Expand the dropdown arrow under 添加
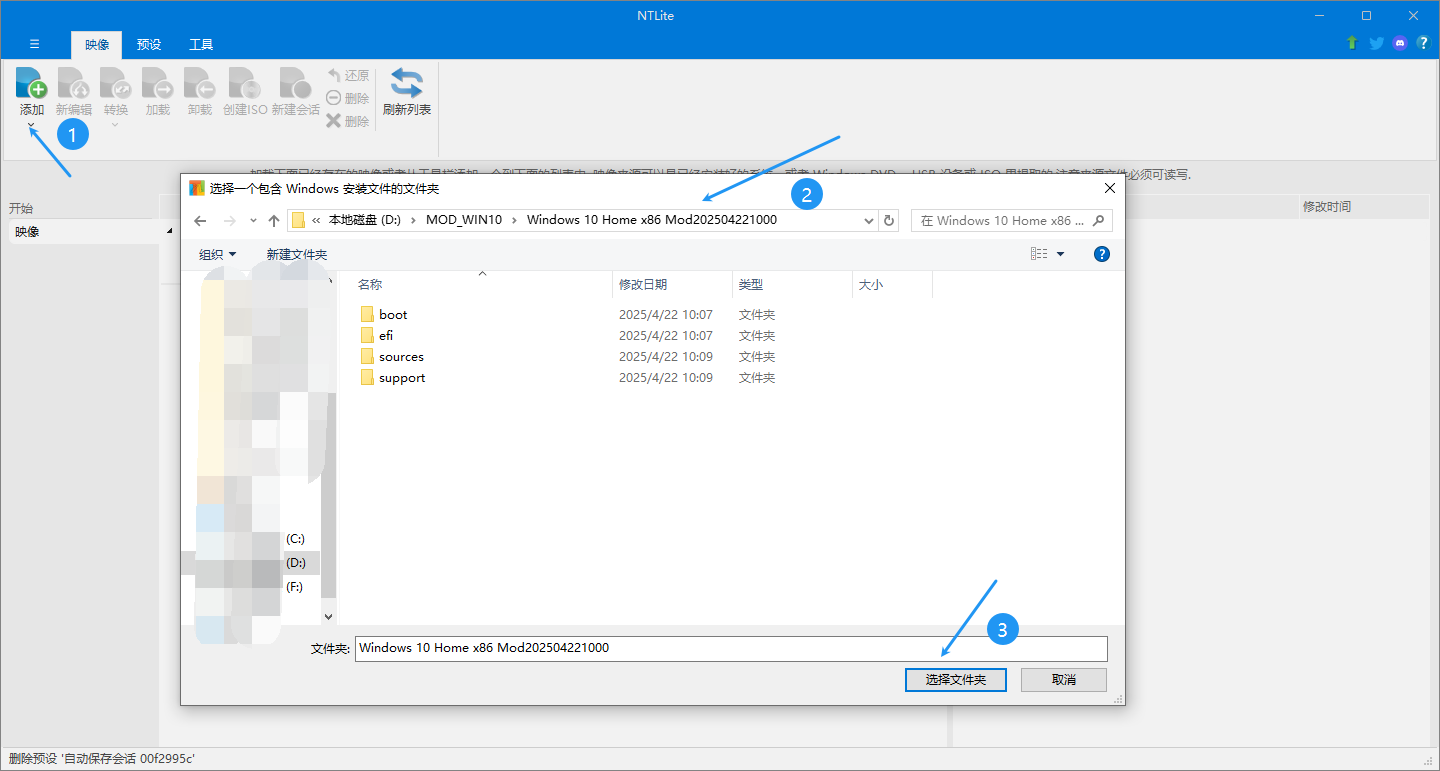 pos(31,125)
